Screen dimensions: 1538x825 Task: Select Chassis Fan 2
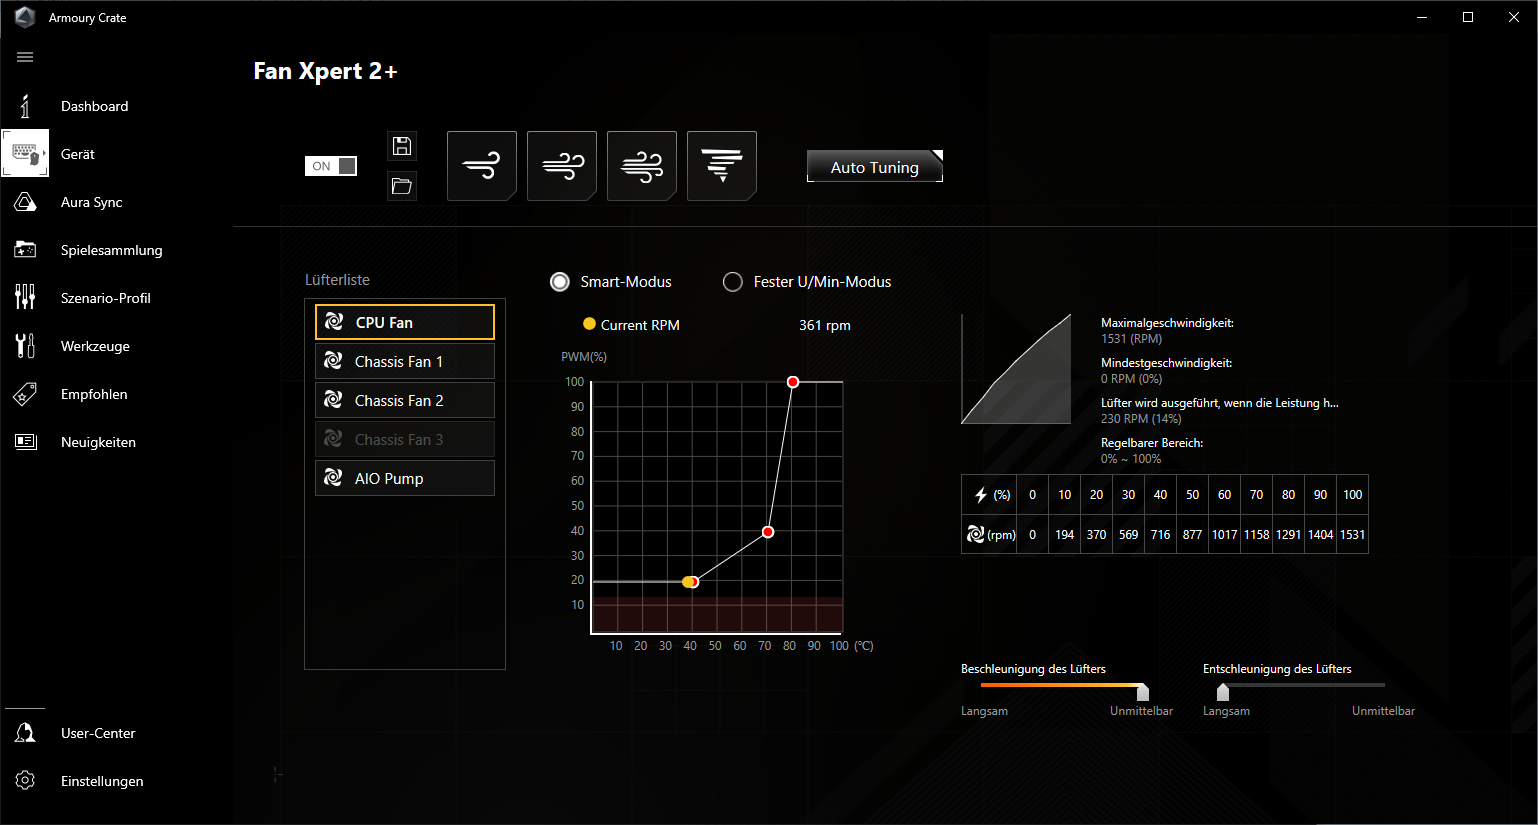pos(405,400)
